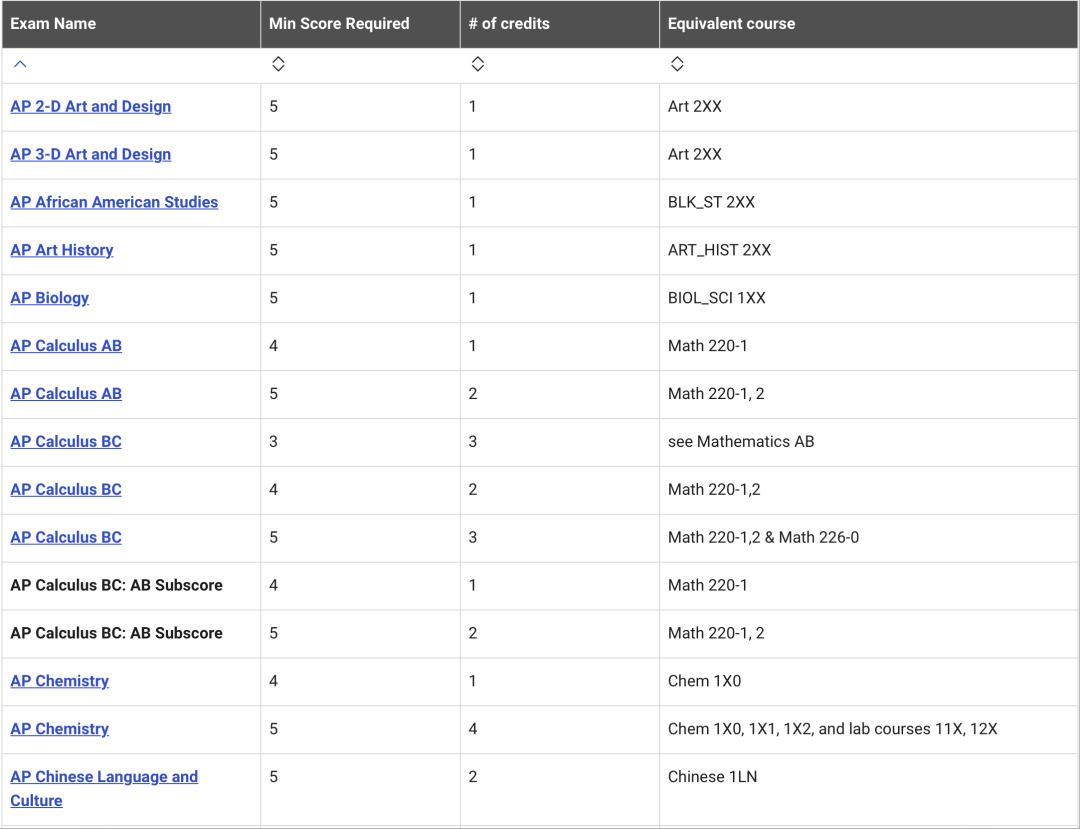Screen dimensions: 1080x829
Task: Open AP Chemistry link in the Chem 1X0 row
Action: pyautogui.click(x=60, y=681)
